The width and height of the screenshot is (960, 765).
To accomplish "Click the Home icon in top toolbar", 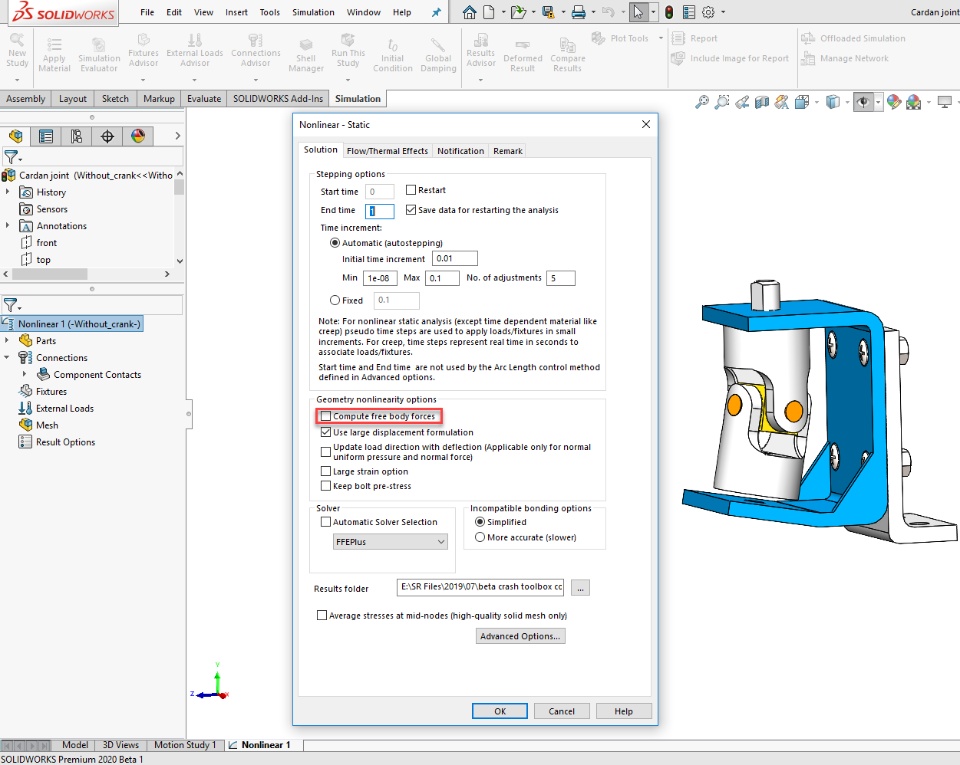I will tap(469, 12).
